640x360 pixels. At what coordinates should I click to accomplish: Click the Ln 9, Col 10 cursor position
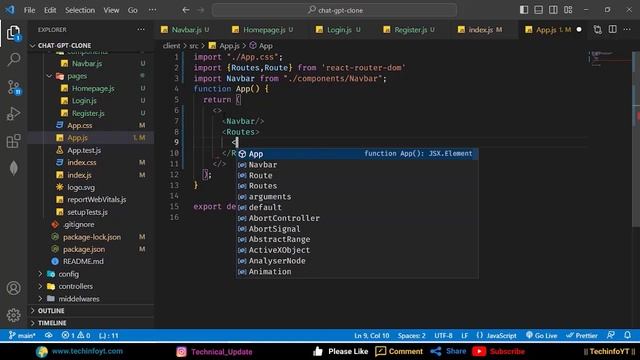tap(371, 336)
